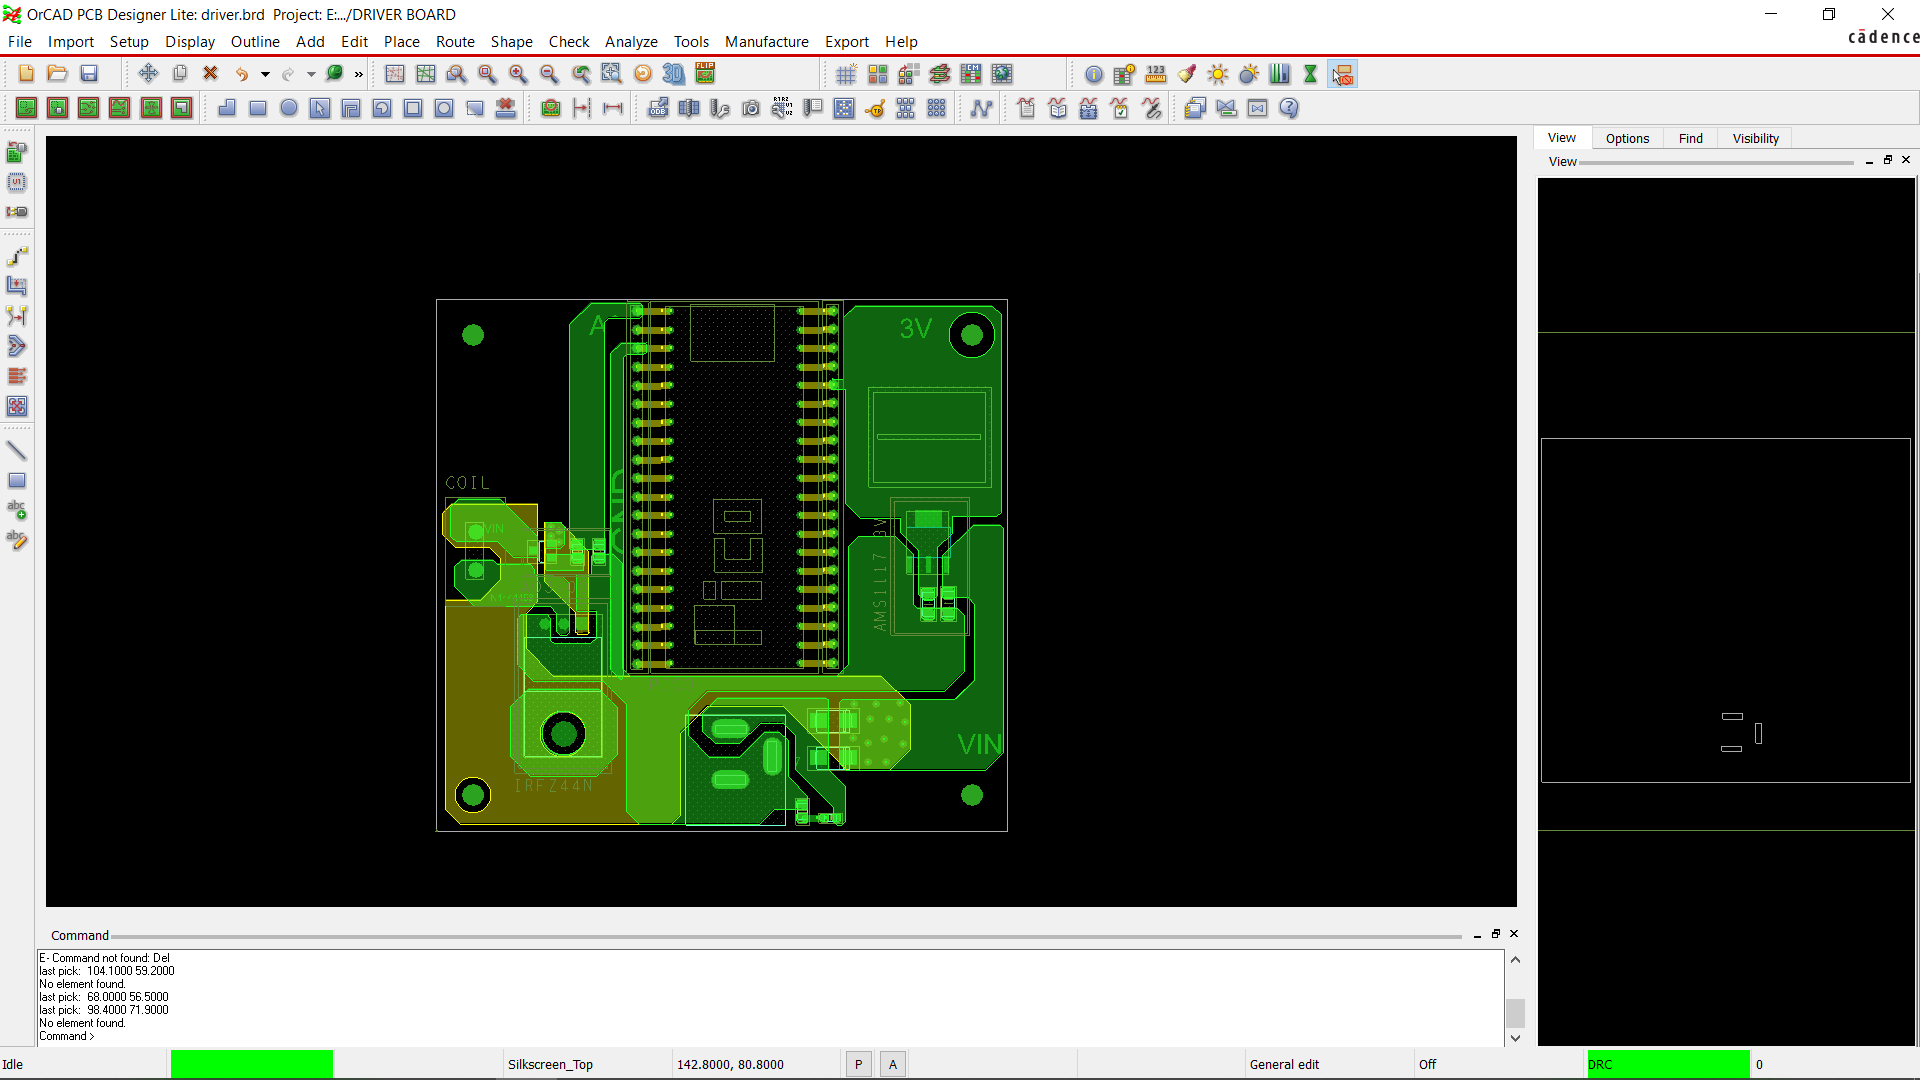This screenshot has width=1920, height=1080.
Task: Click the ODB export icon
Action: 658,108
